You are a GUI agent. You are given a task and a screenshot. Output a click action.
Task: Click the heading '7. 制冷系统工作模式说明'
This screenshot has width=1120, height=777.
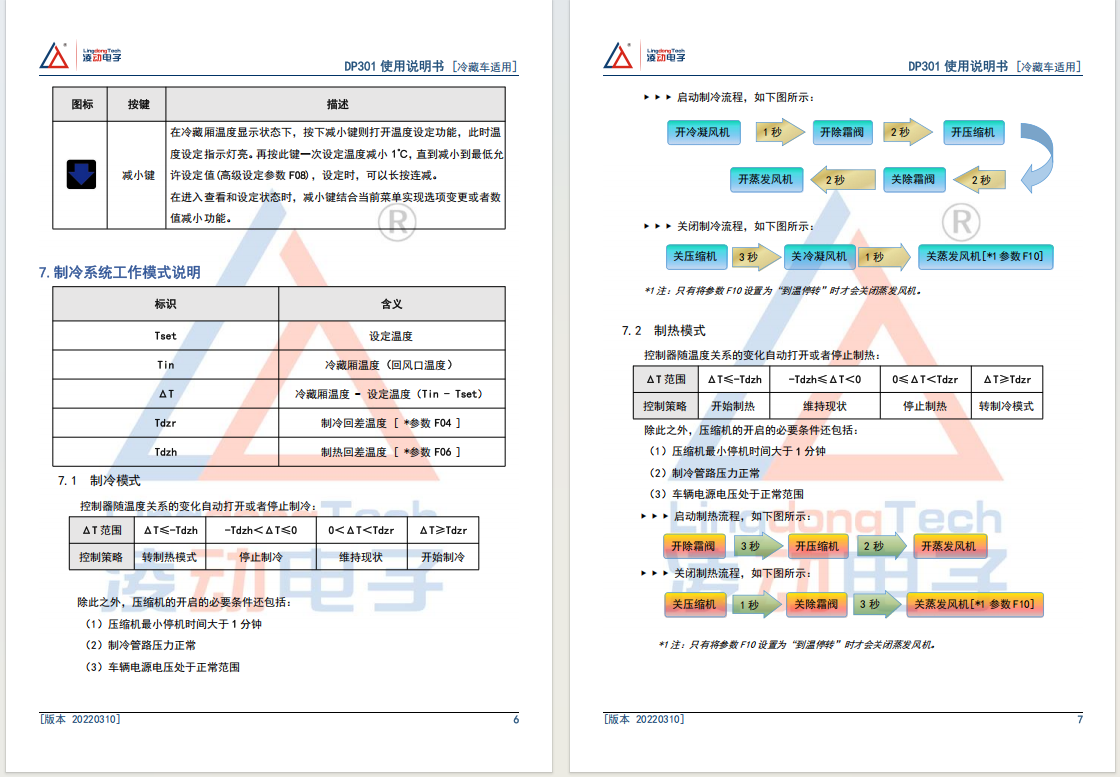[119, 272]
